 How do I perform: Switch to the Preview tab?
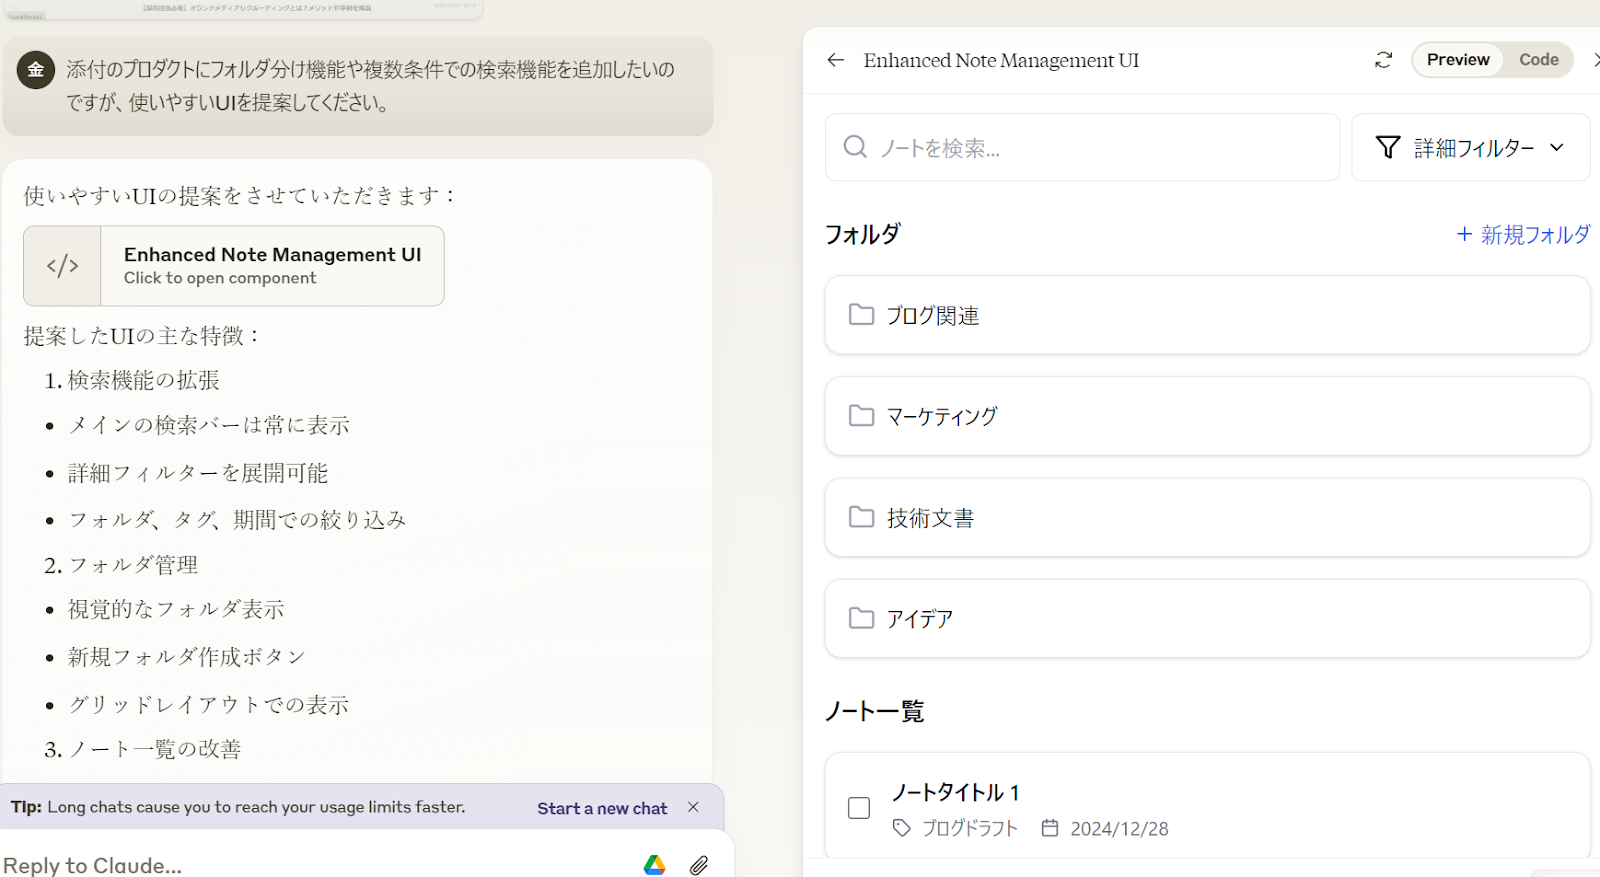(1457, 60)
